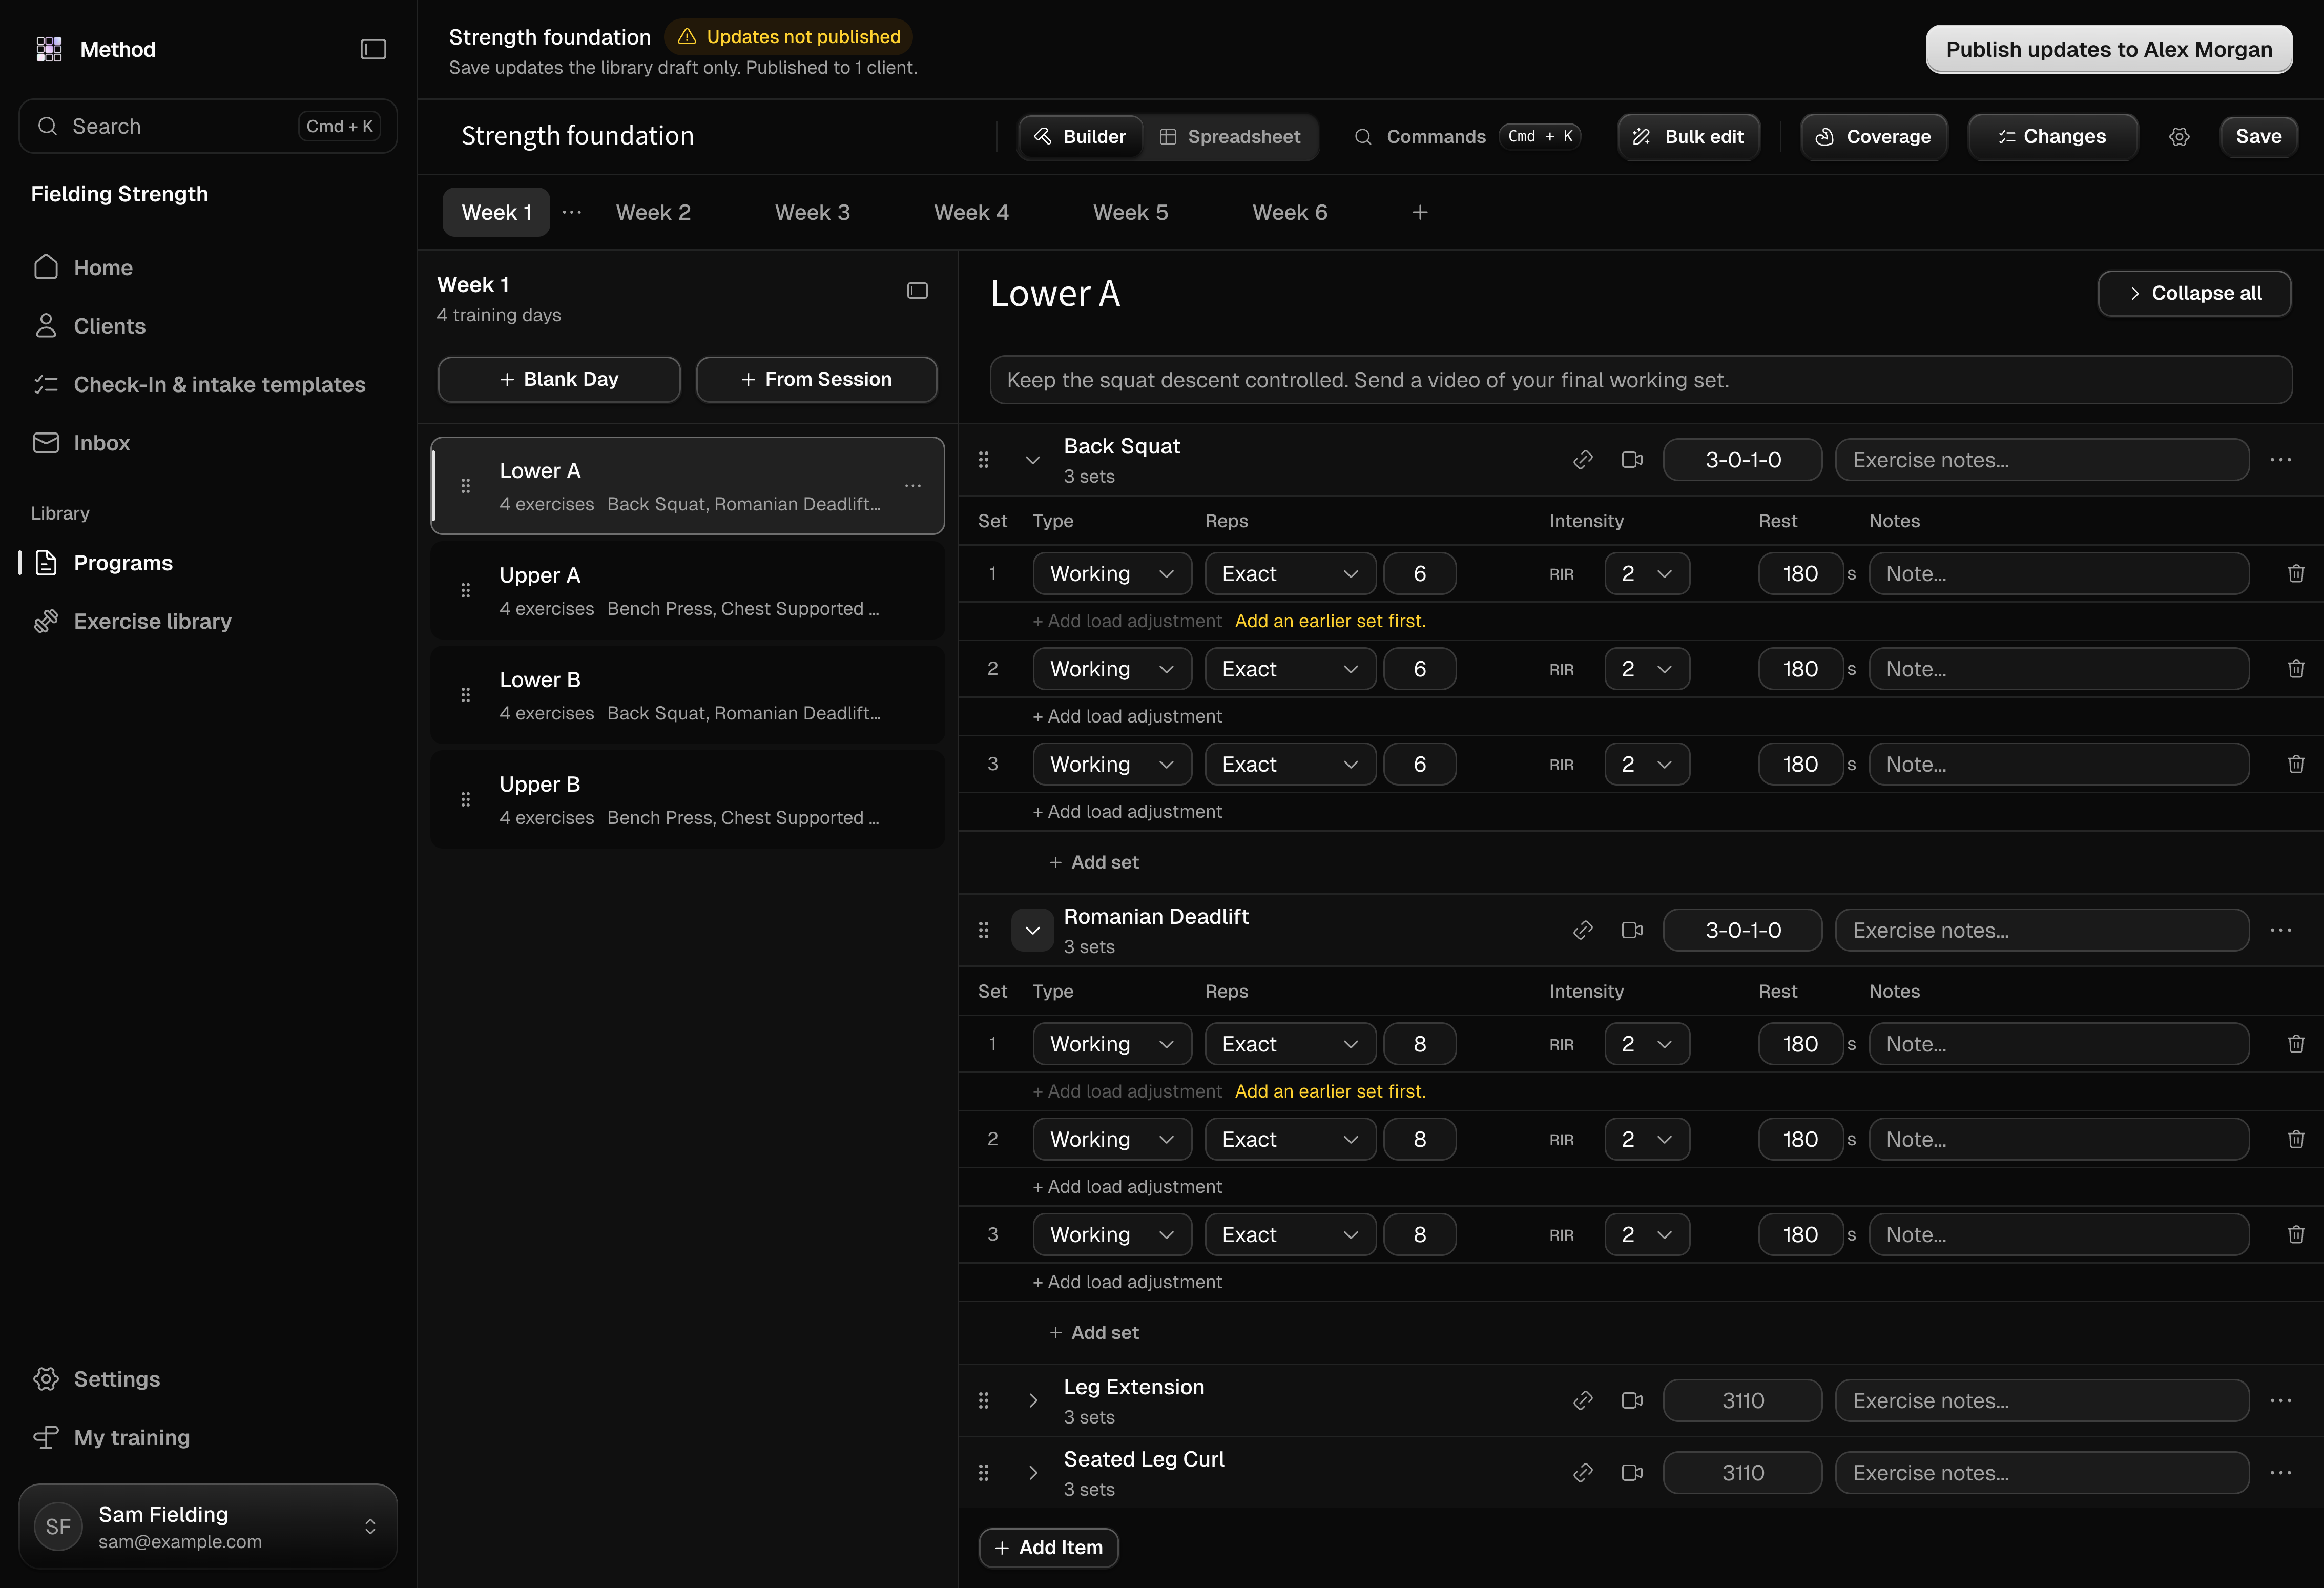Click the Back Squat link icon
This screenshot has height=1588, width=2324.
pos(1582,460)
